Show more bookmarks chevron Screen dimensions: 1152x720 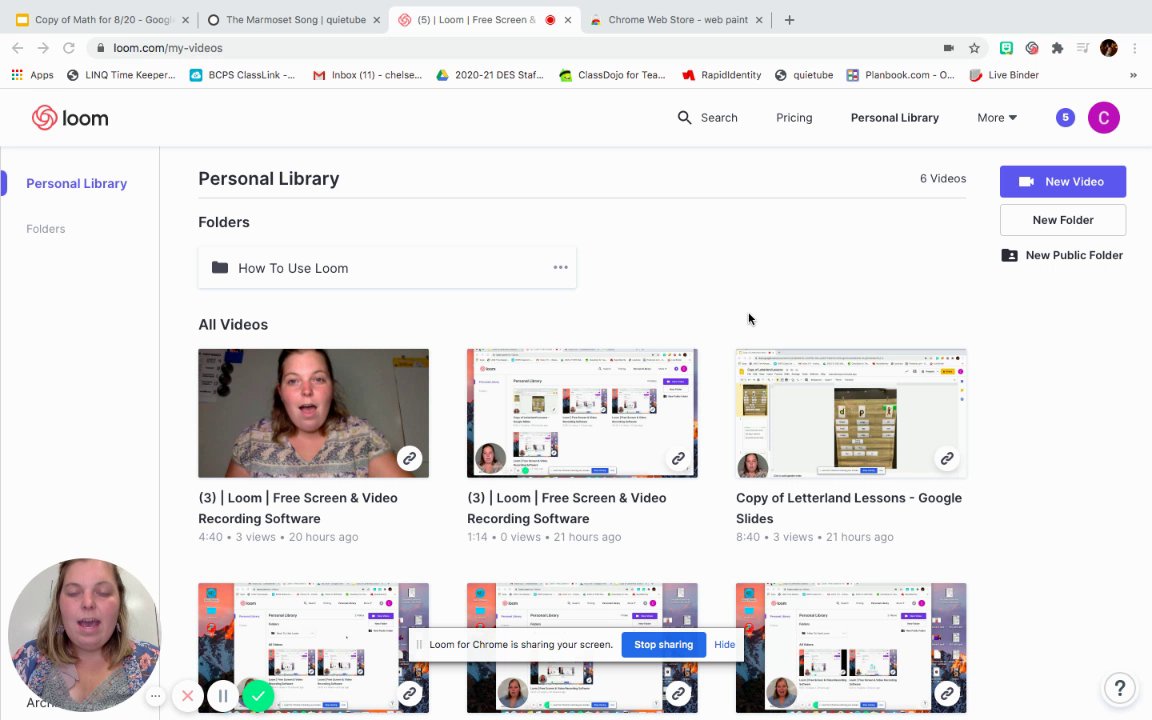(x=1133, y=75)
